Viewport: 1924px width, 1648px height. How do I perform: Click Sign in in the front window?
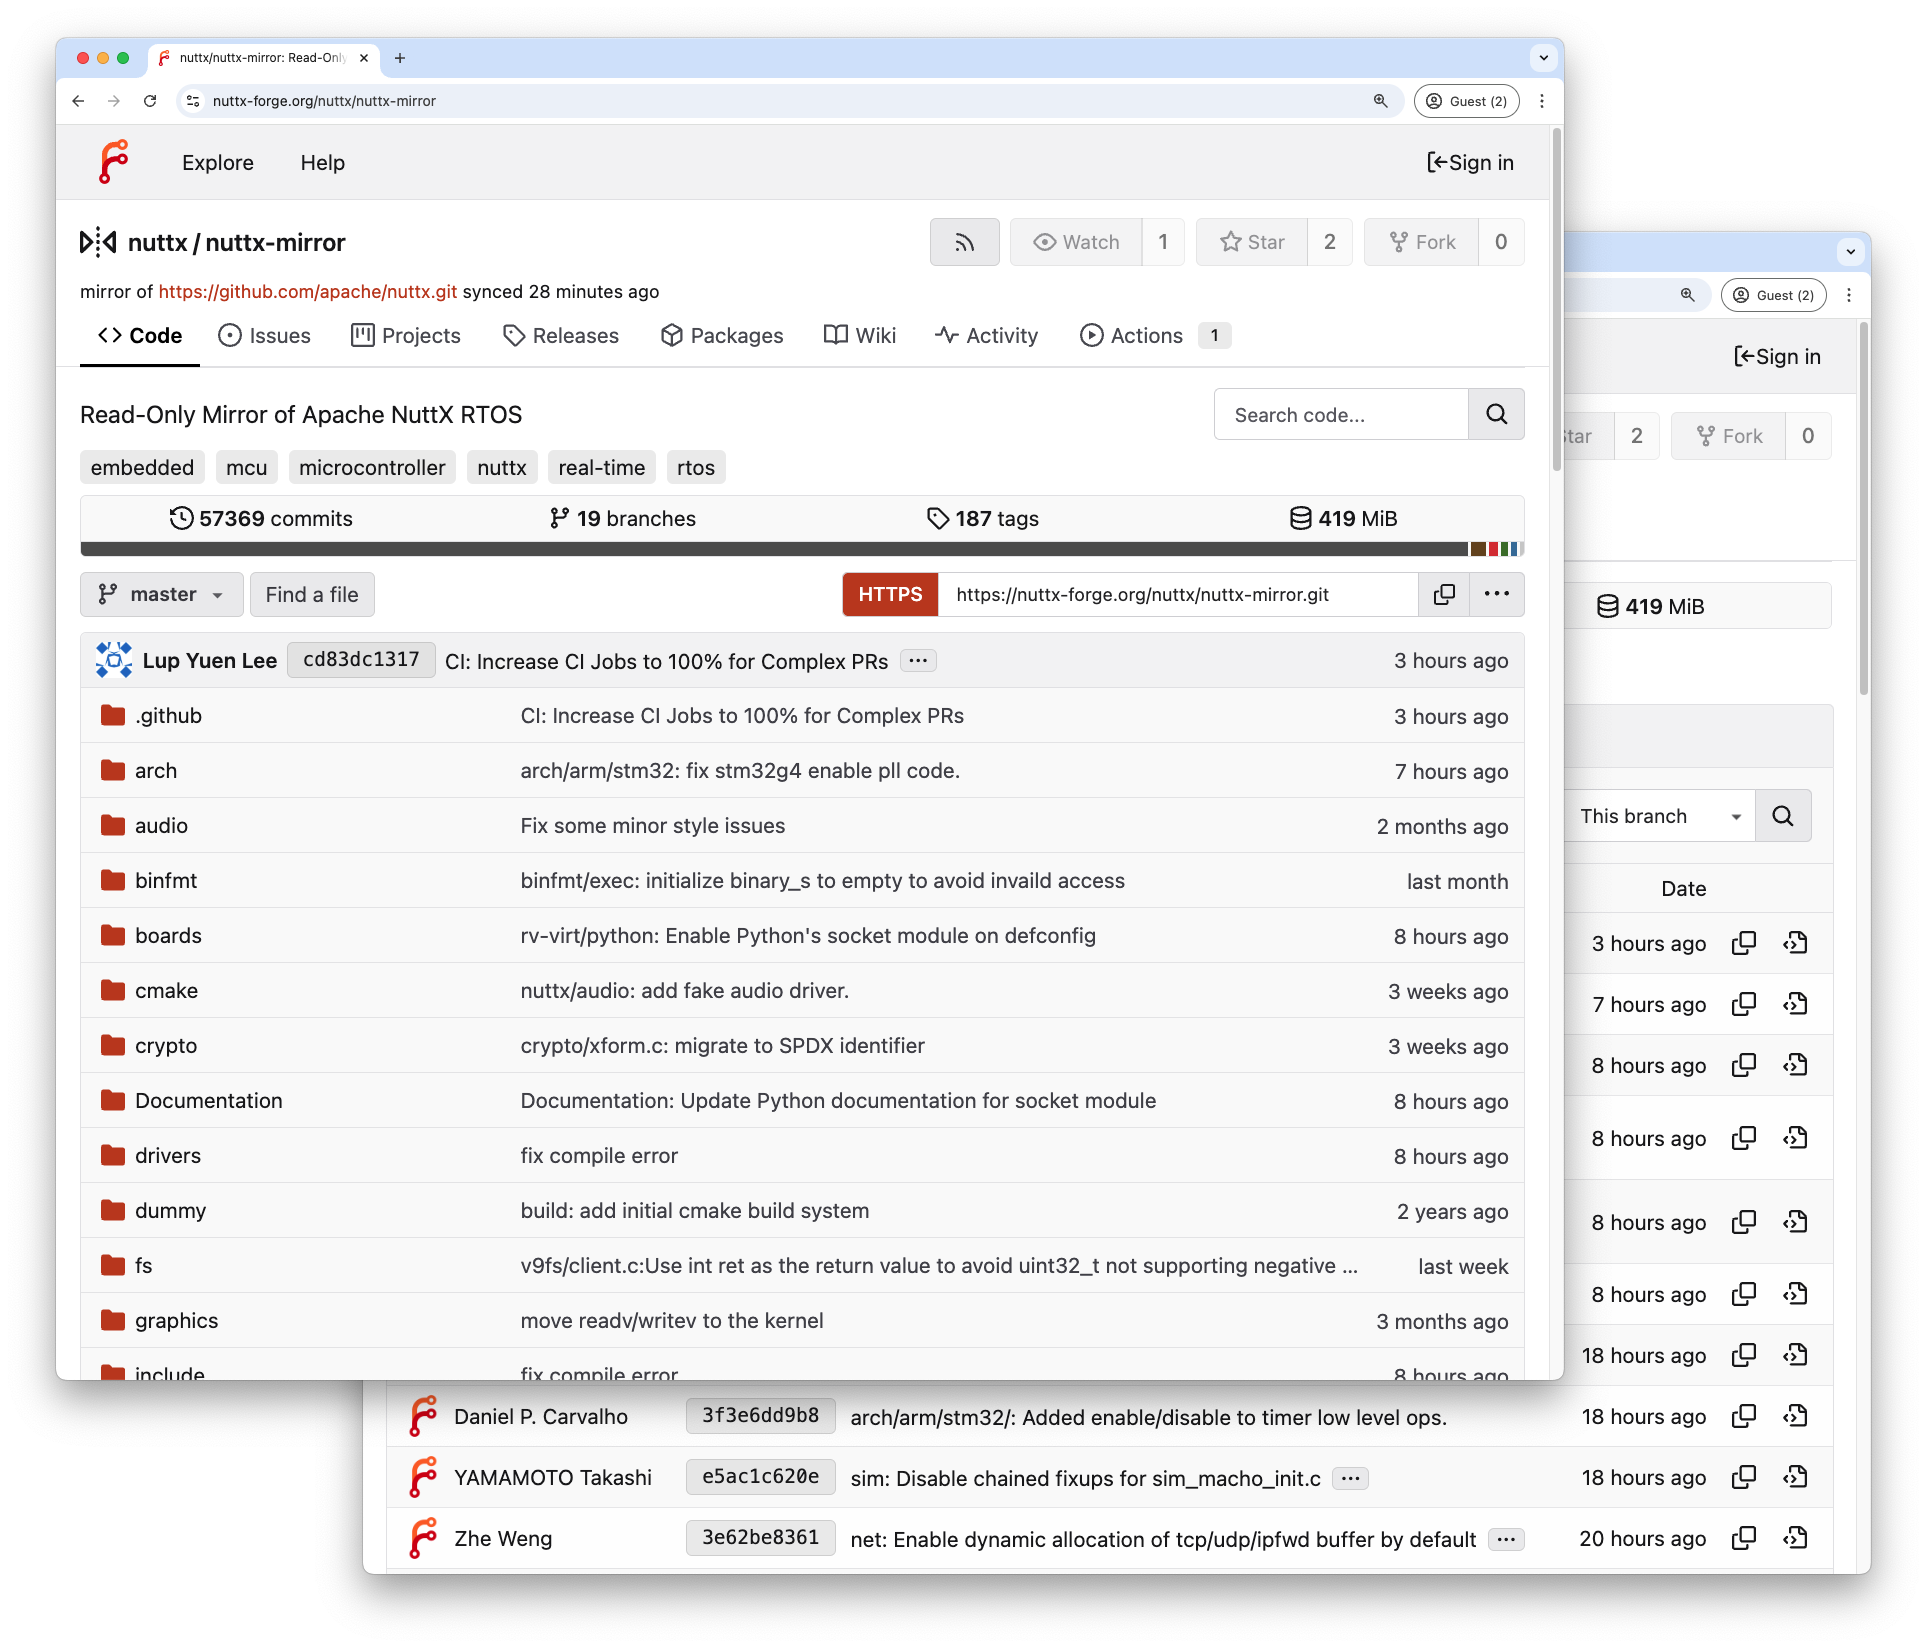click(x=1470, y=163)
